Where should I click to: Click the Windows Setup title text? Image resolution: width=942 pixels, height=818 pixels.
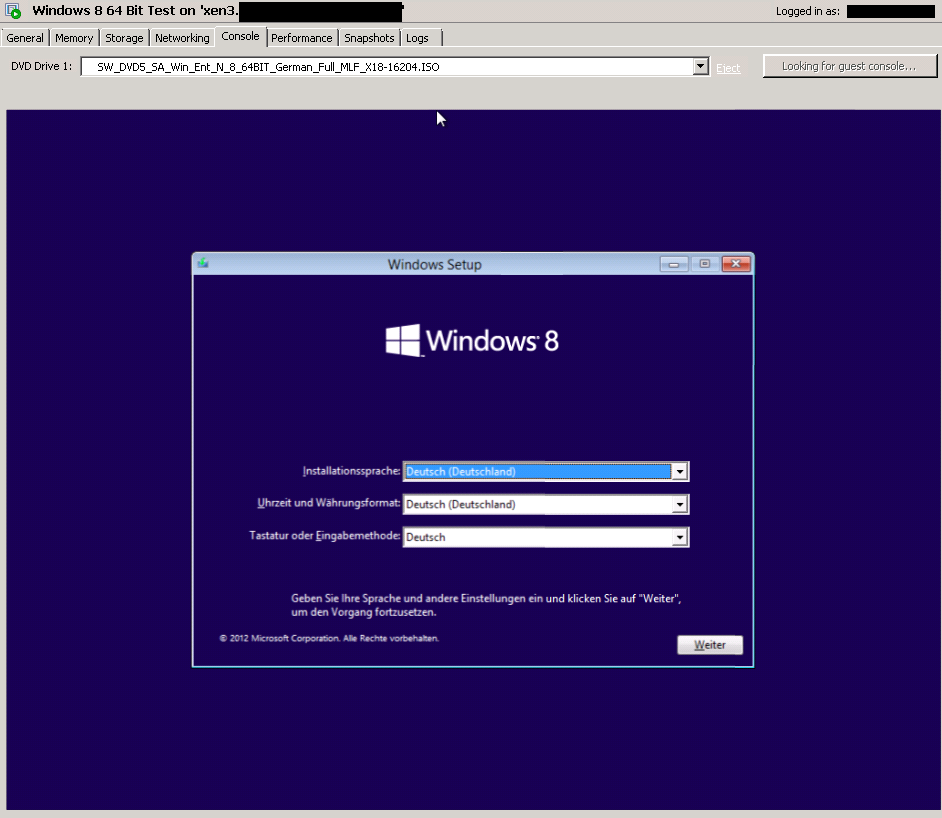point(434,264)
